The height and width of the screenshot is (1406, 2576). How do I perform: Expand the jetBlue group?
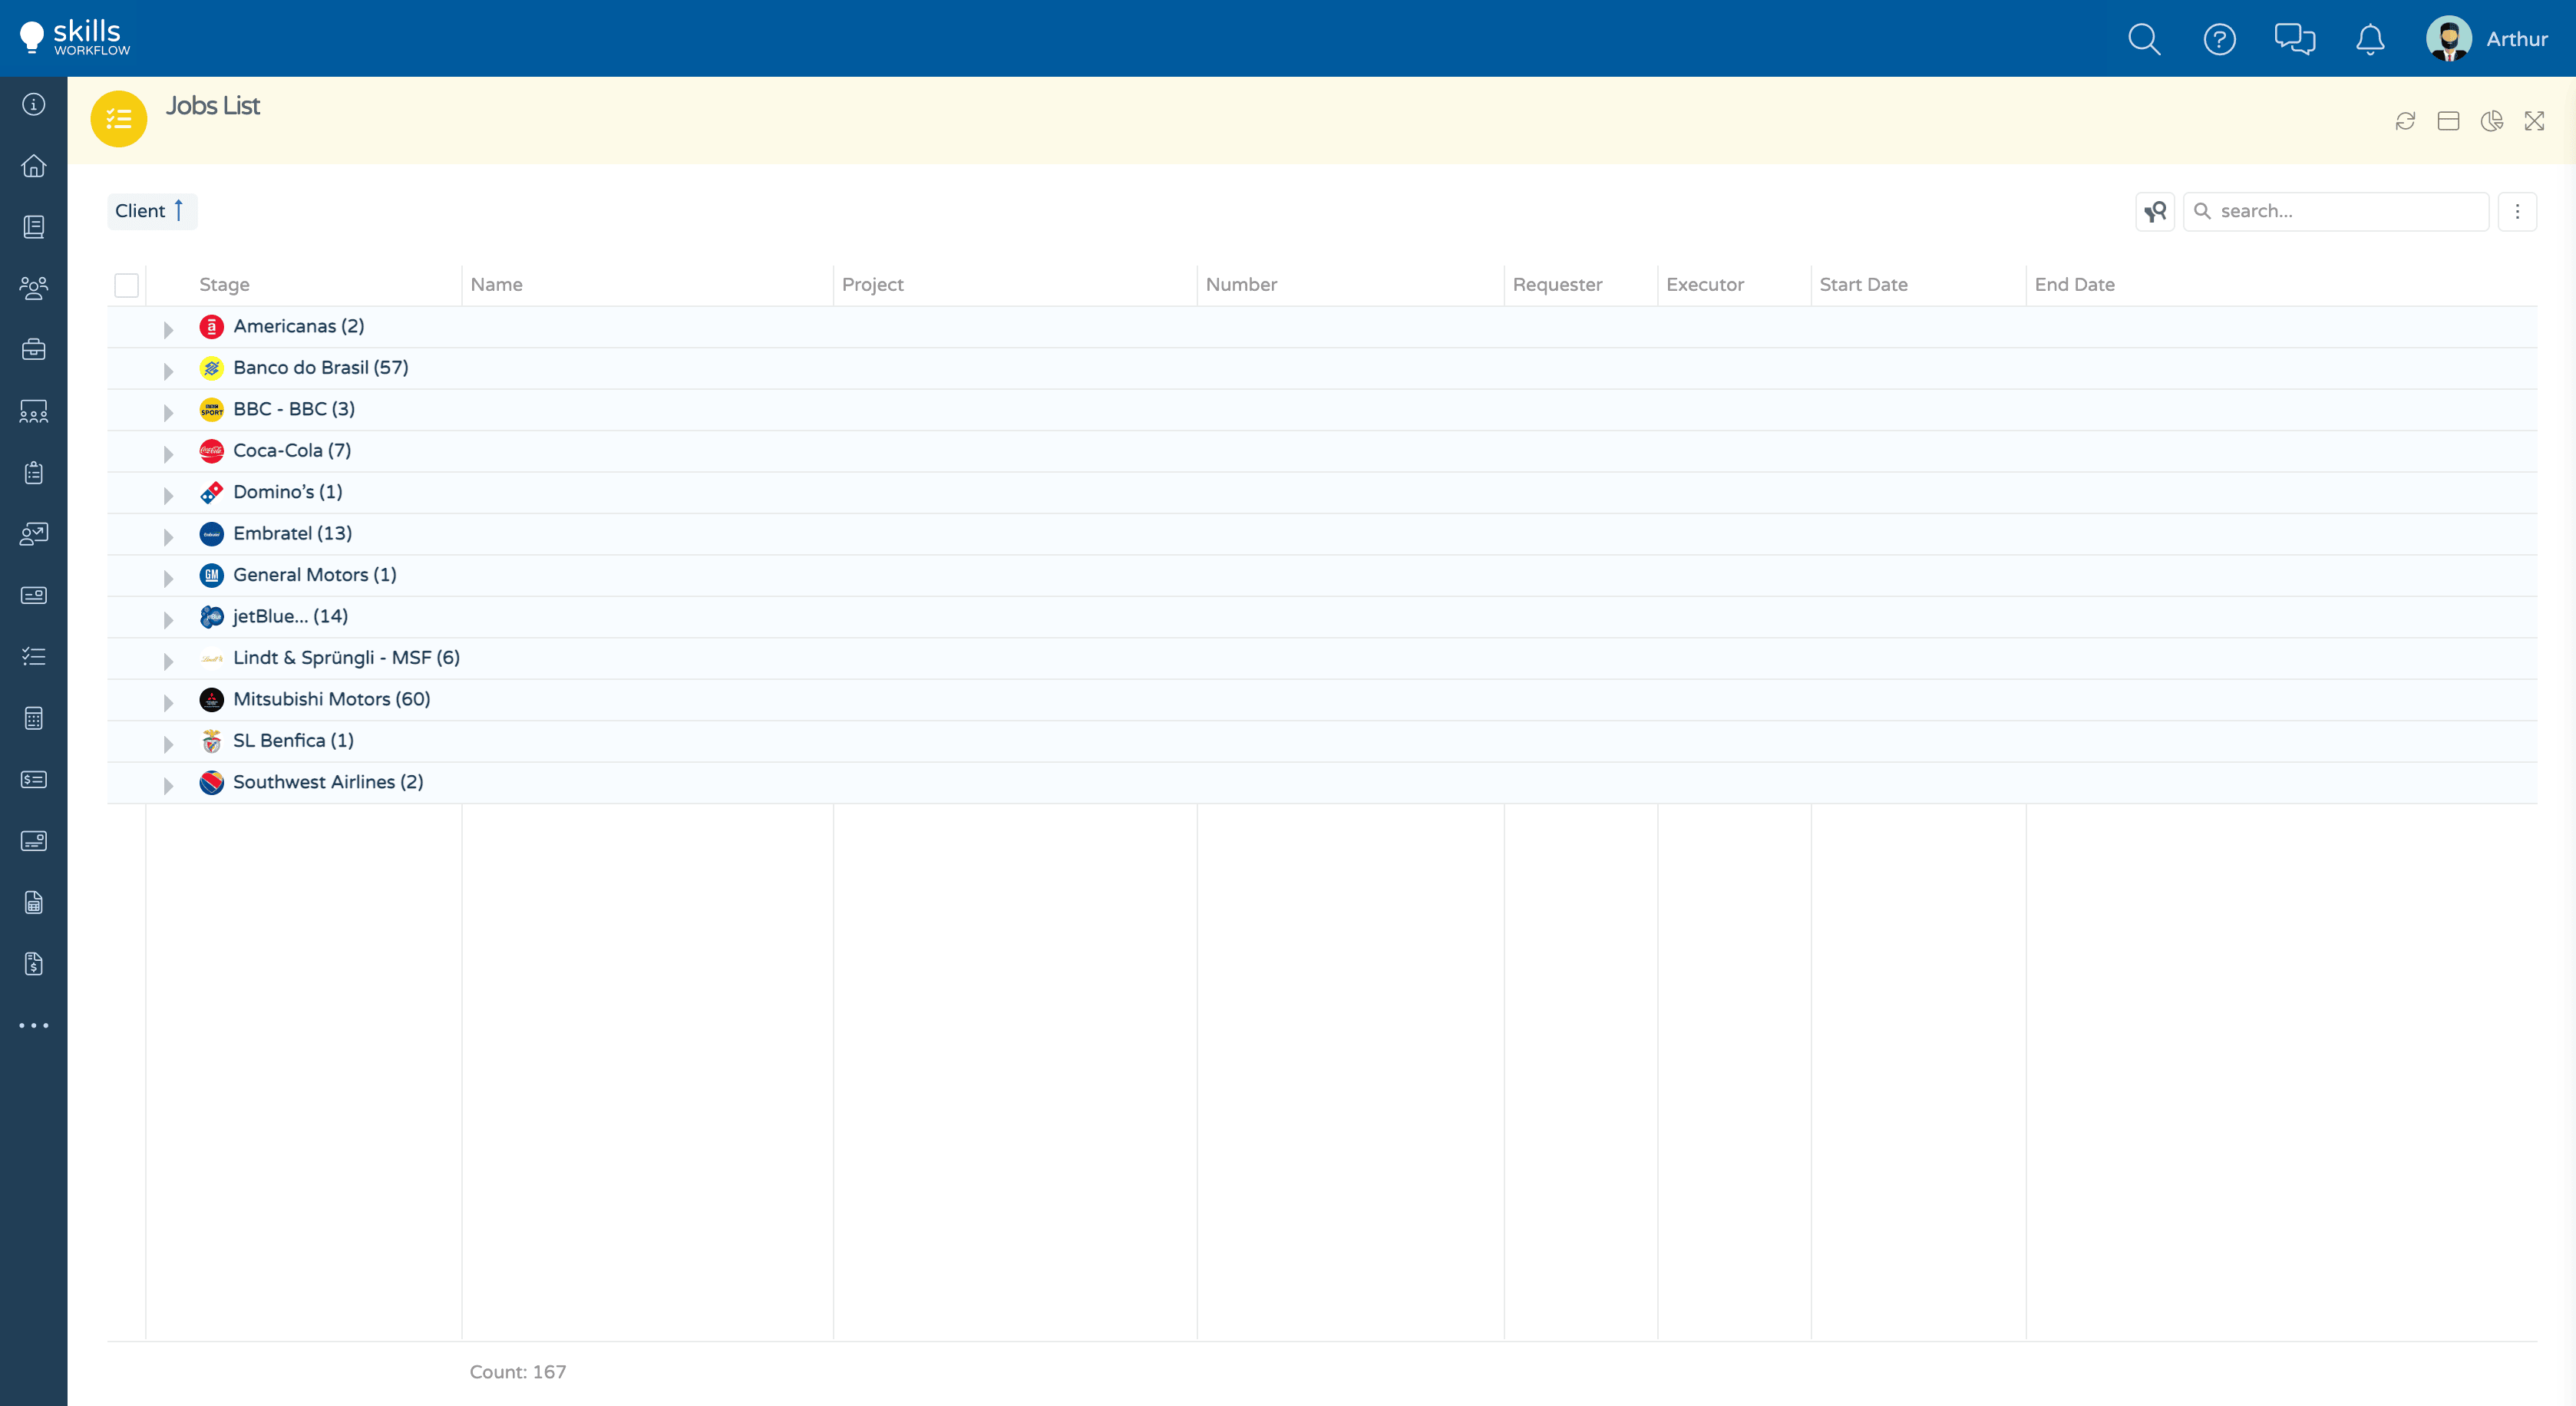point(168,619)
